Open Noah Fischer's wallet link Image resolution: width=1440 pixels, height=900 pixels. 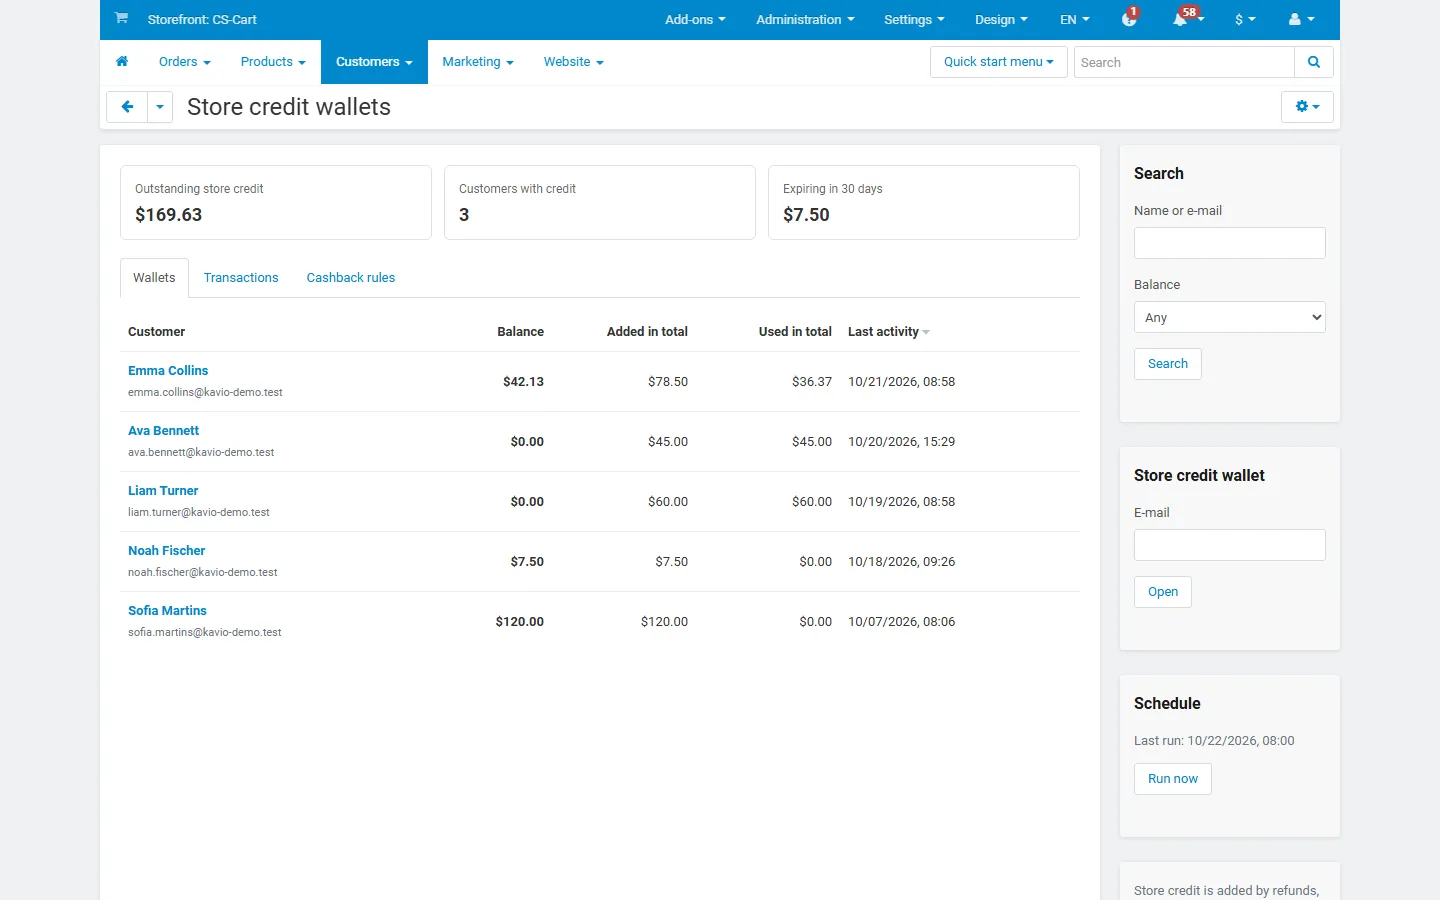tap(166, 550)
